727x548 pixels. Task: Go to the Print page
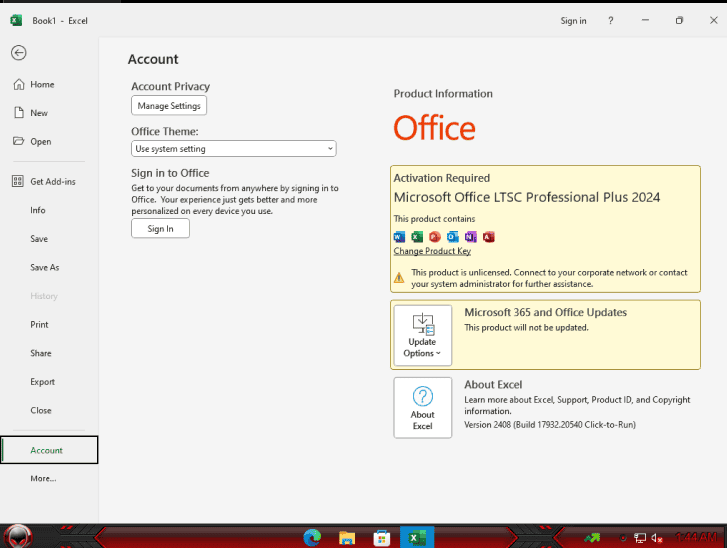39,325
